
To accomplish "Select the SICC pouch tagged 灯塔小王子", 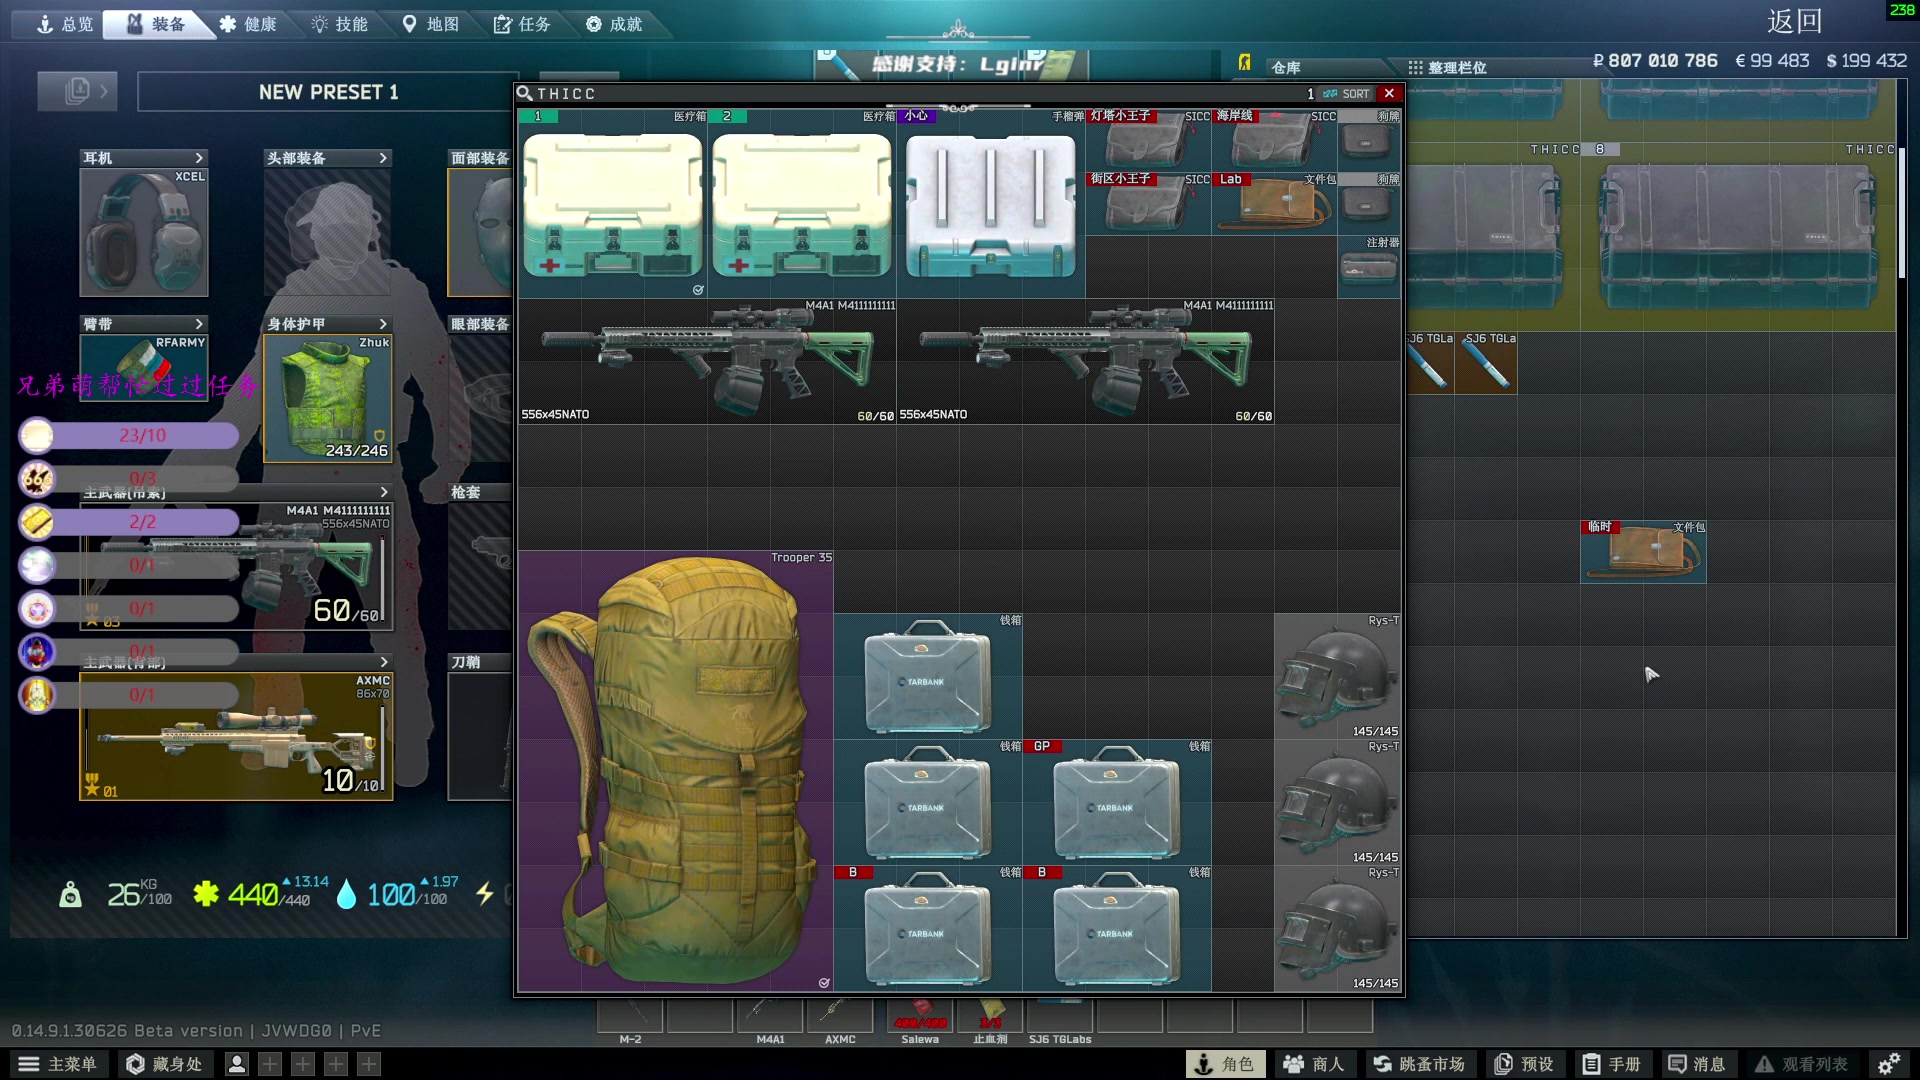I will click(1148, 141).
